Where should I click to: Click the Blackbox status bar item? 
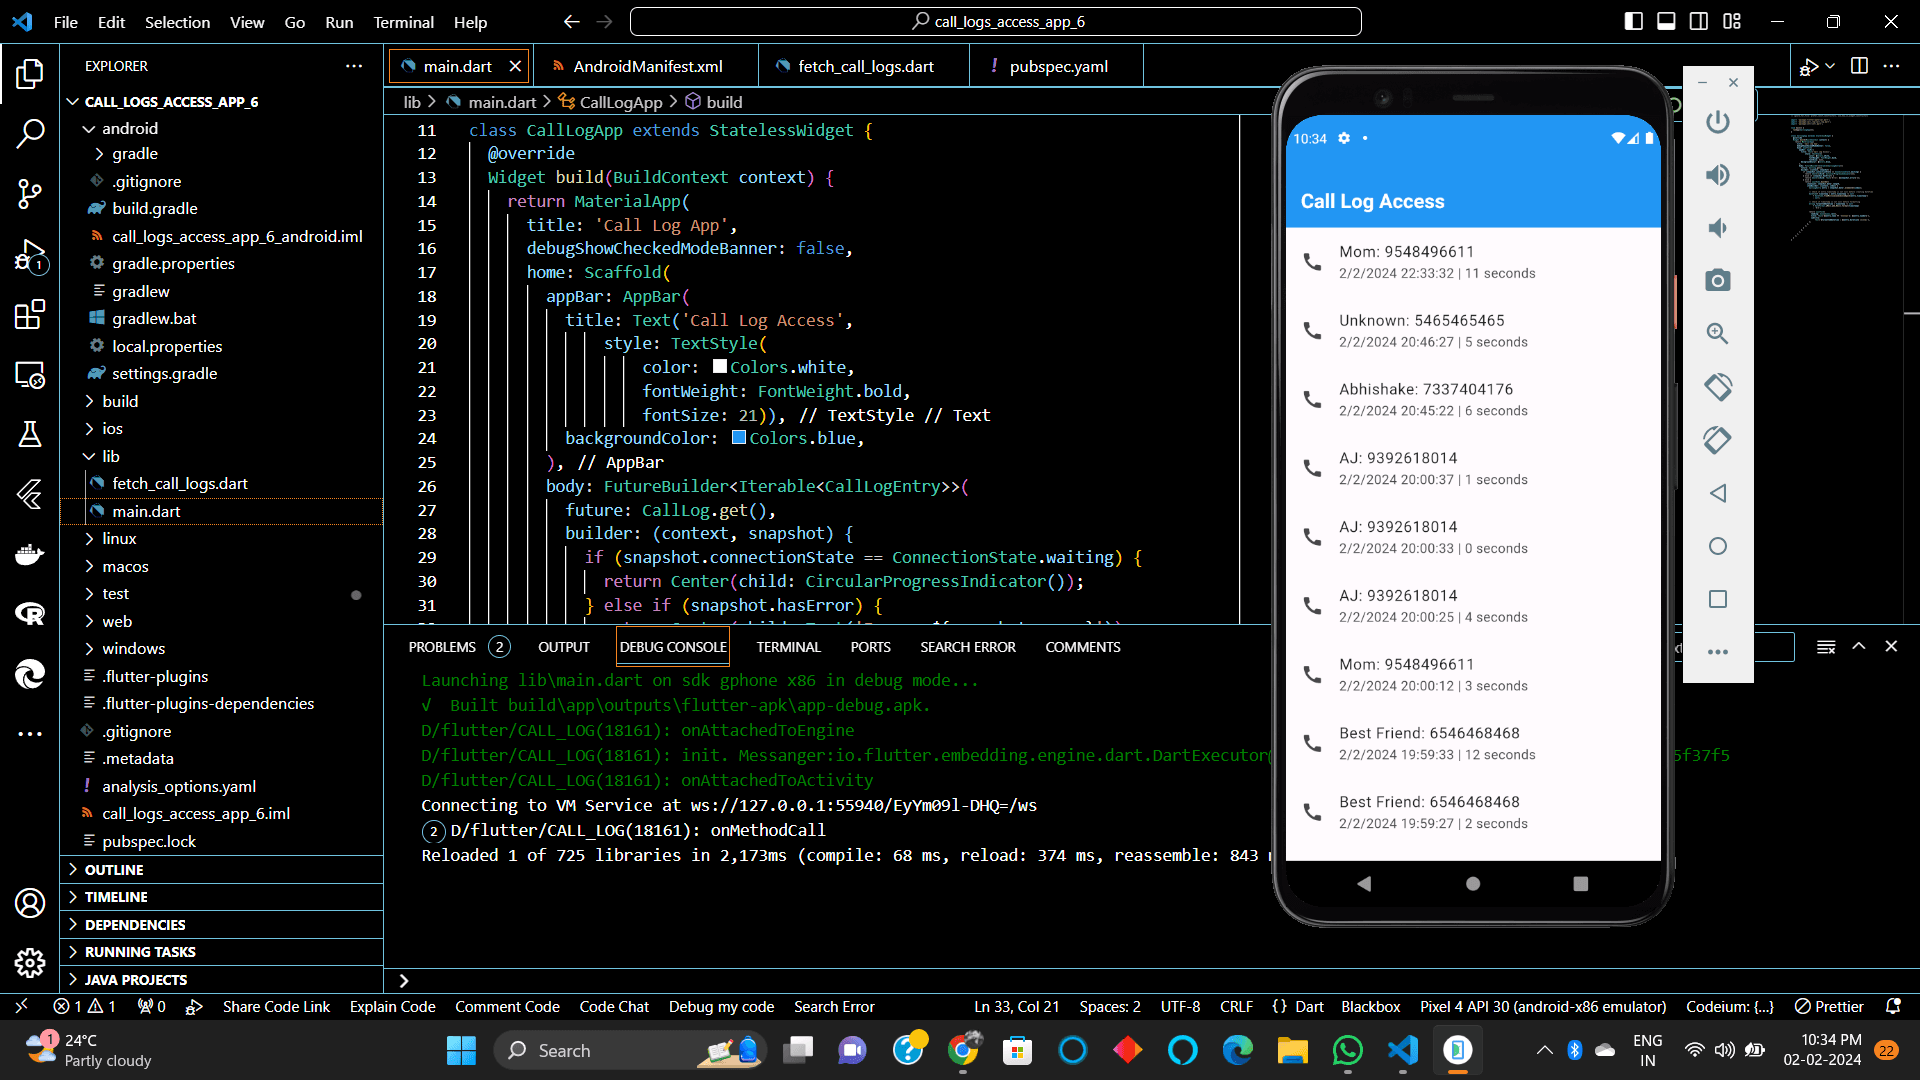tap(1370, 1007)
